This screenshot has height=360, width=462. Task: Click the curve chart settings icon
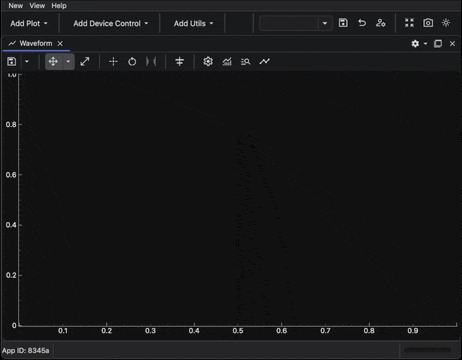click(x=227, y=62)
